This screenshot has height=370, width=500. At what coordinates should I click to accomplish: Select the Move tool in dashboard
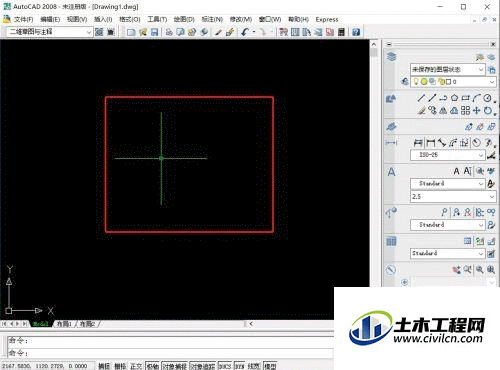coord(476,110)
